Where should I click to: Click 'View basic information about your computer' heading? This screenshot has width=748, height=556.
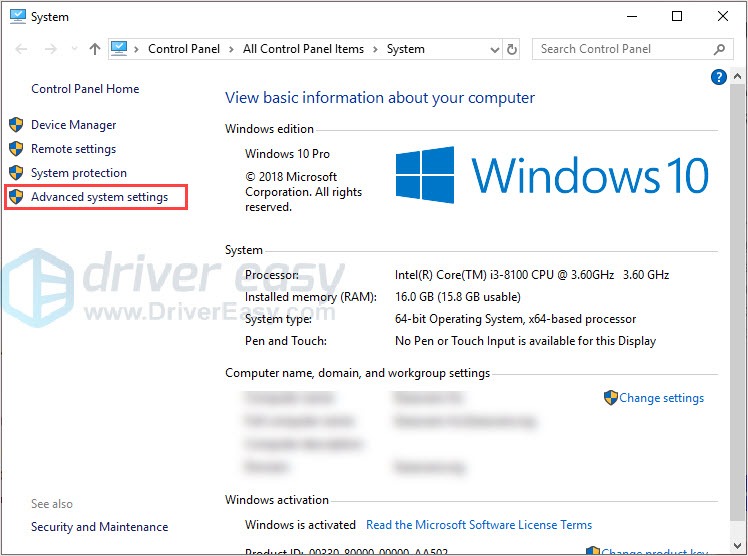click(x=380, y=98)
